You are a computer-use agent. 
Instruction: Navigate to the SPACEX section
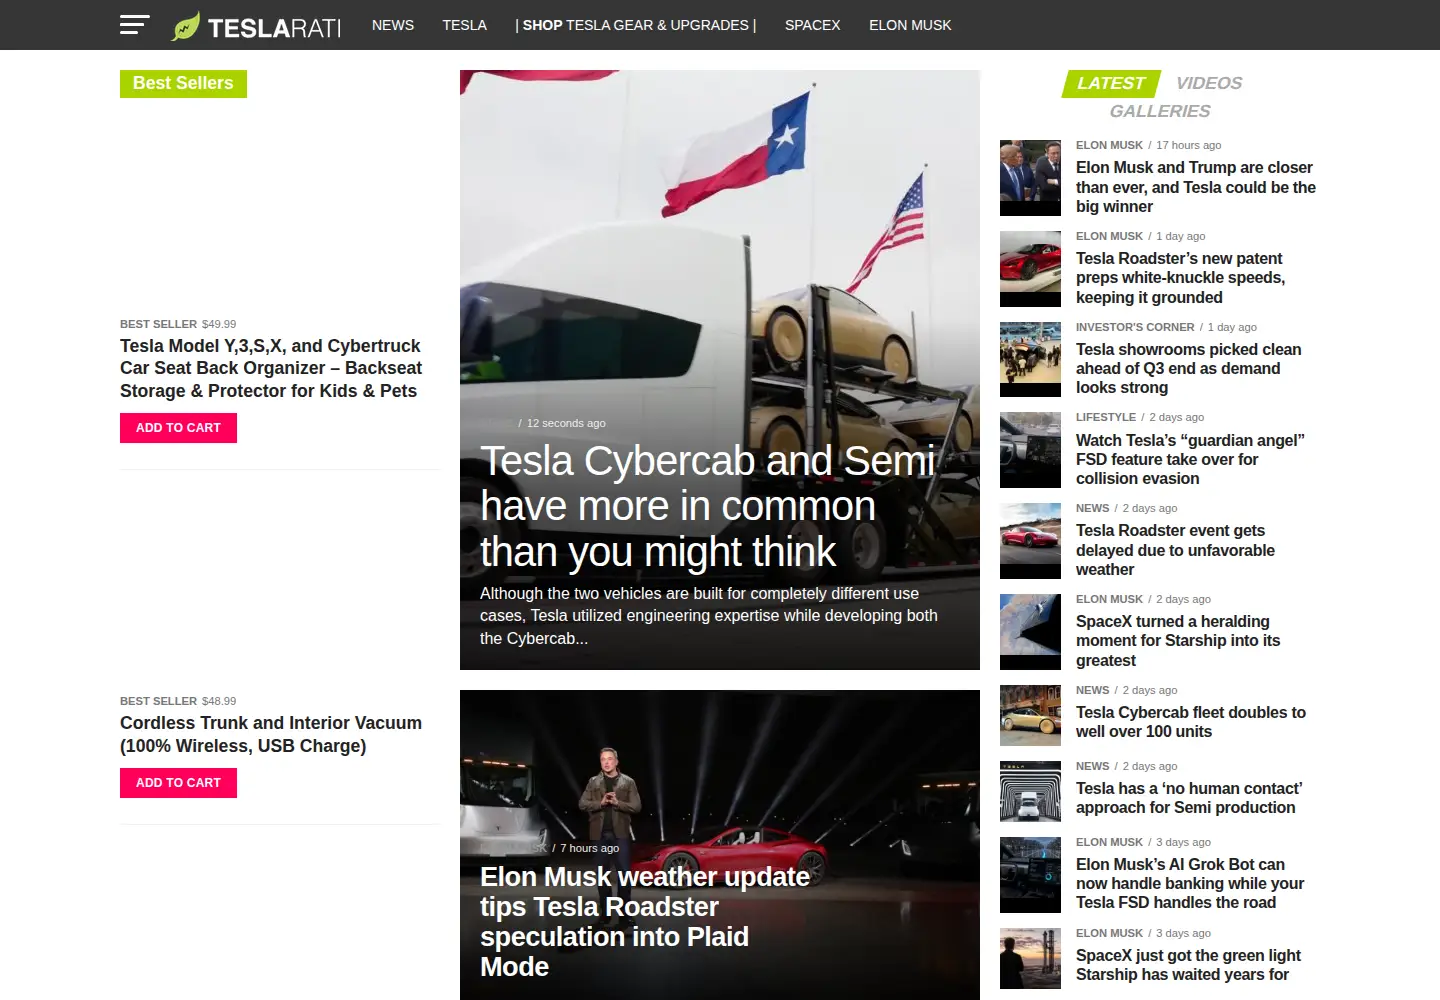pyautogui.click(x=813, y=25)
